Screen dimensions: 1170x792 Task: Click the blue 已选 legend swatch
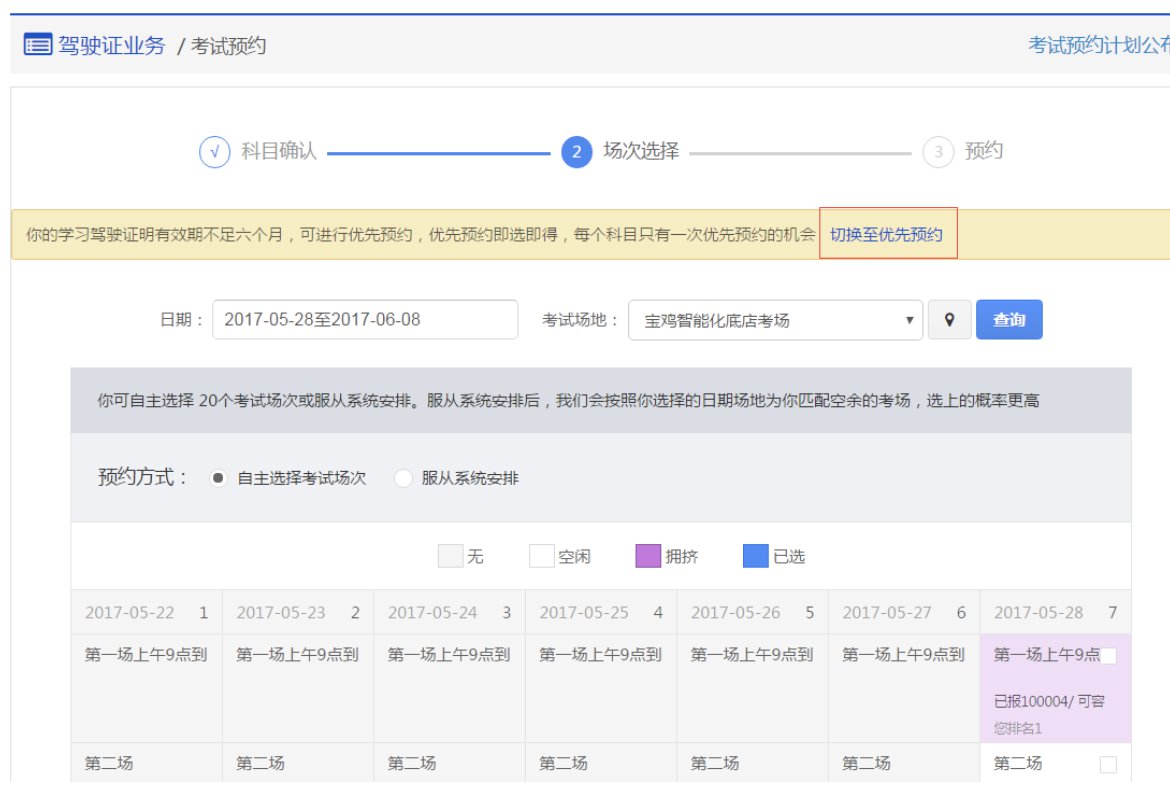(755, 556)
